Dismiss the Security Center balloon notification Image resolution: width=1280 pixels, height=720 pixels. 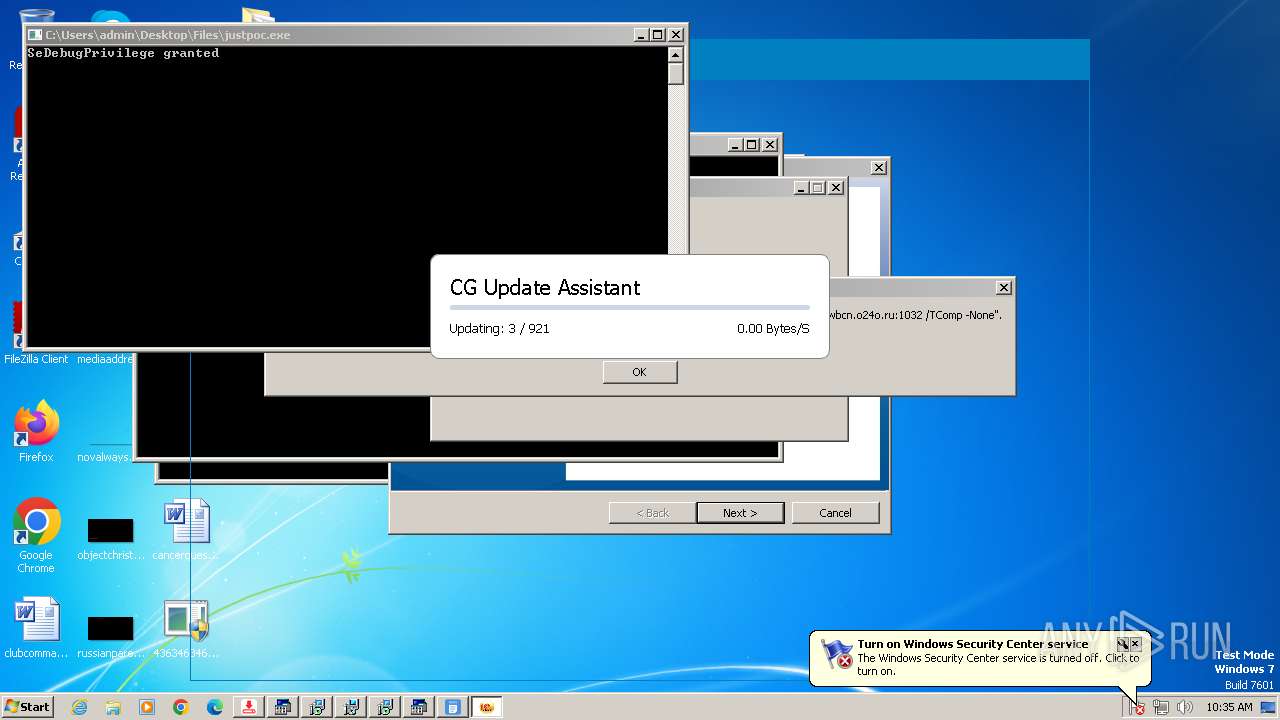point(1135,644)
